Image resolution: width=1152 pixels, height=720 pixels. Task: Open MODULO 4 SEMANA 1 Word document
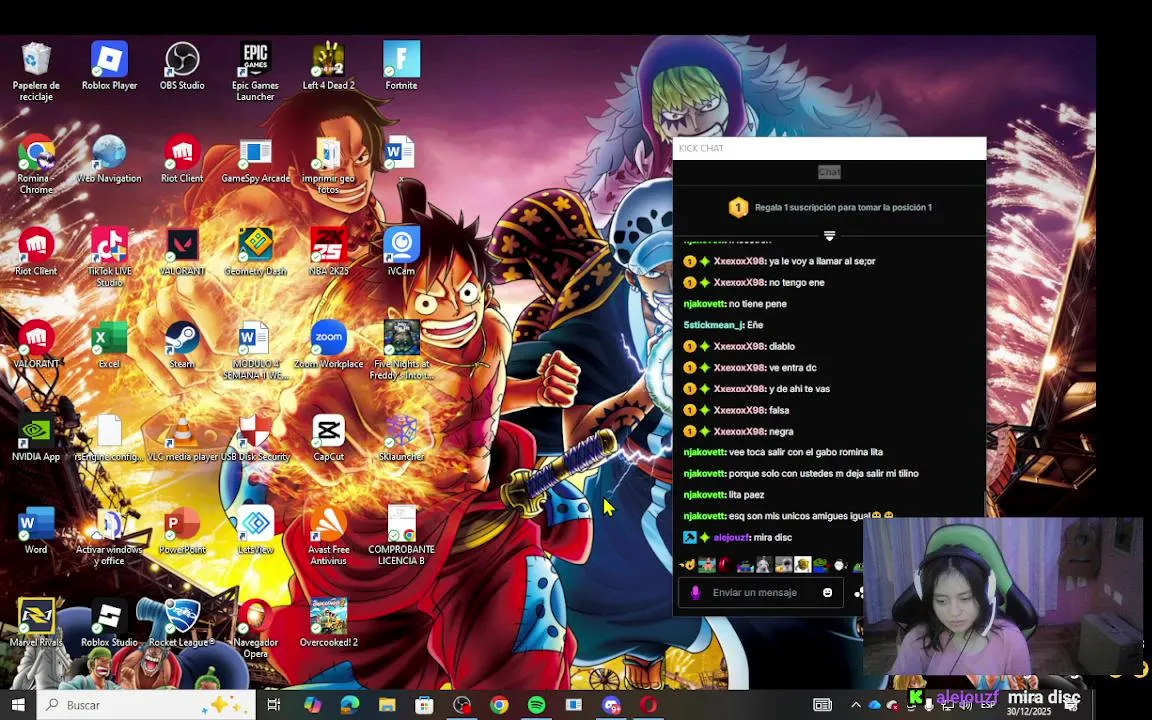255,349
